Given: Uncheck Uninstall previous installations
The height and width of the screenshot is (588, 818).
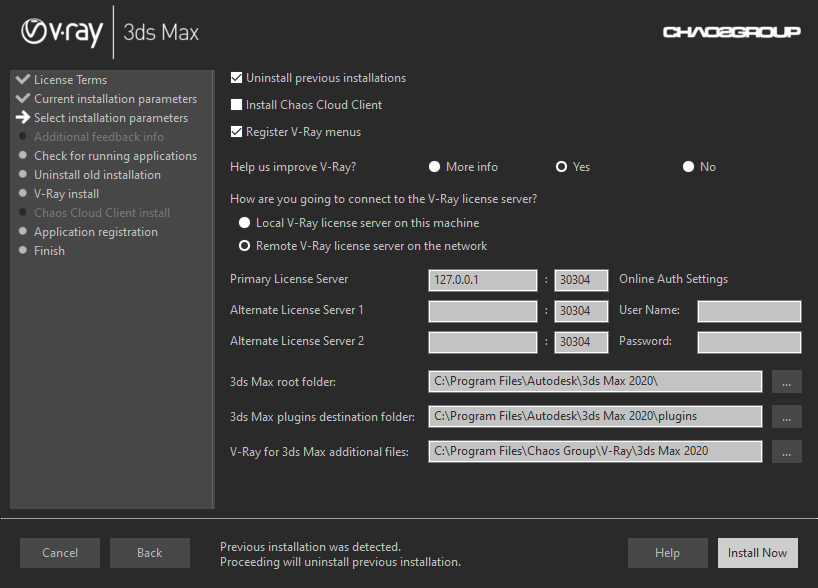Looking at the screenshot, I should click(235, 77).
